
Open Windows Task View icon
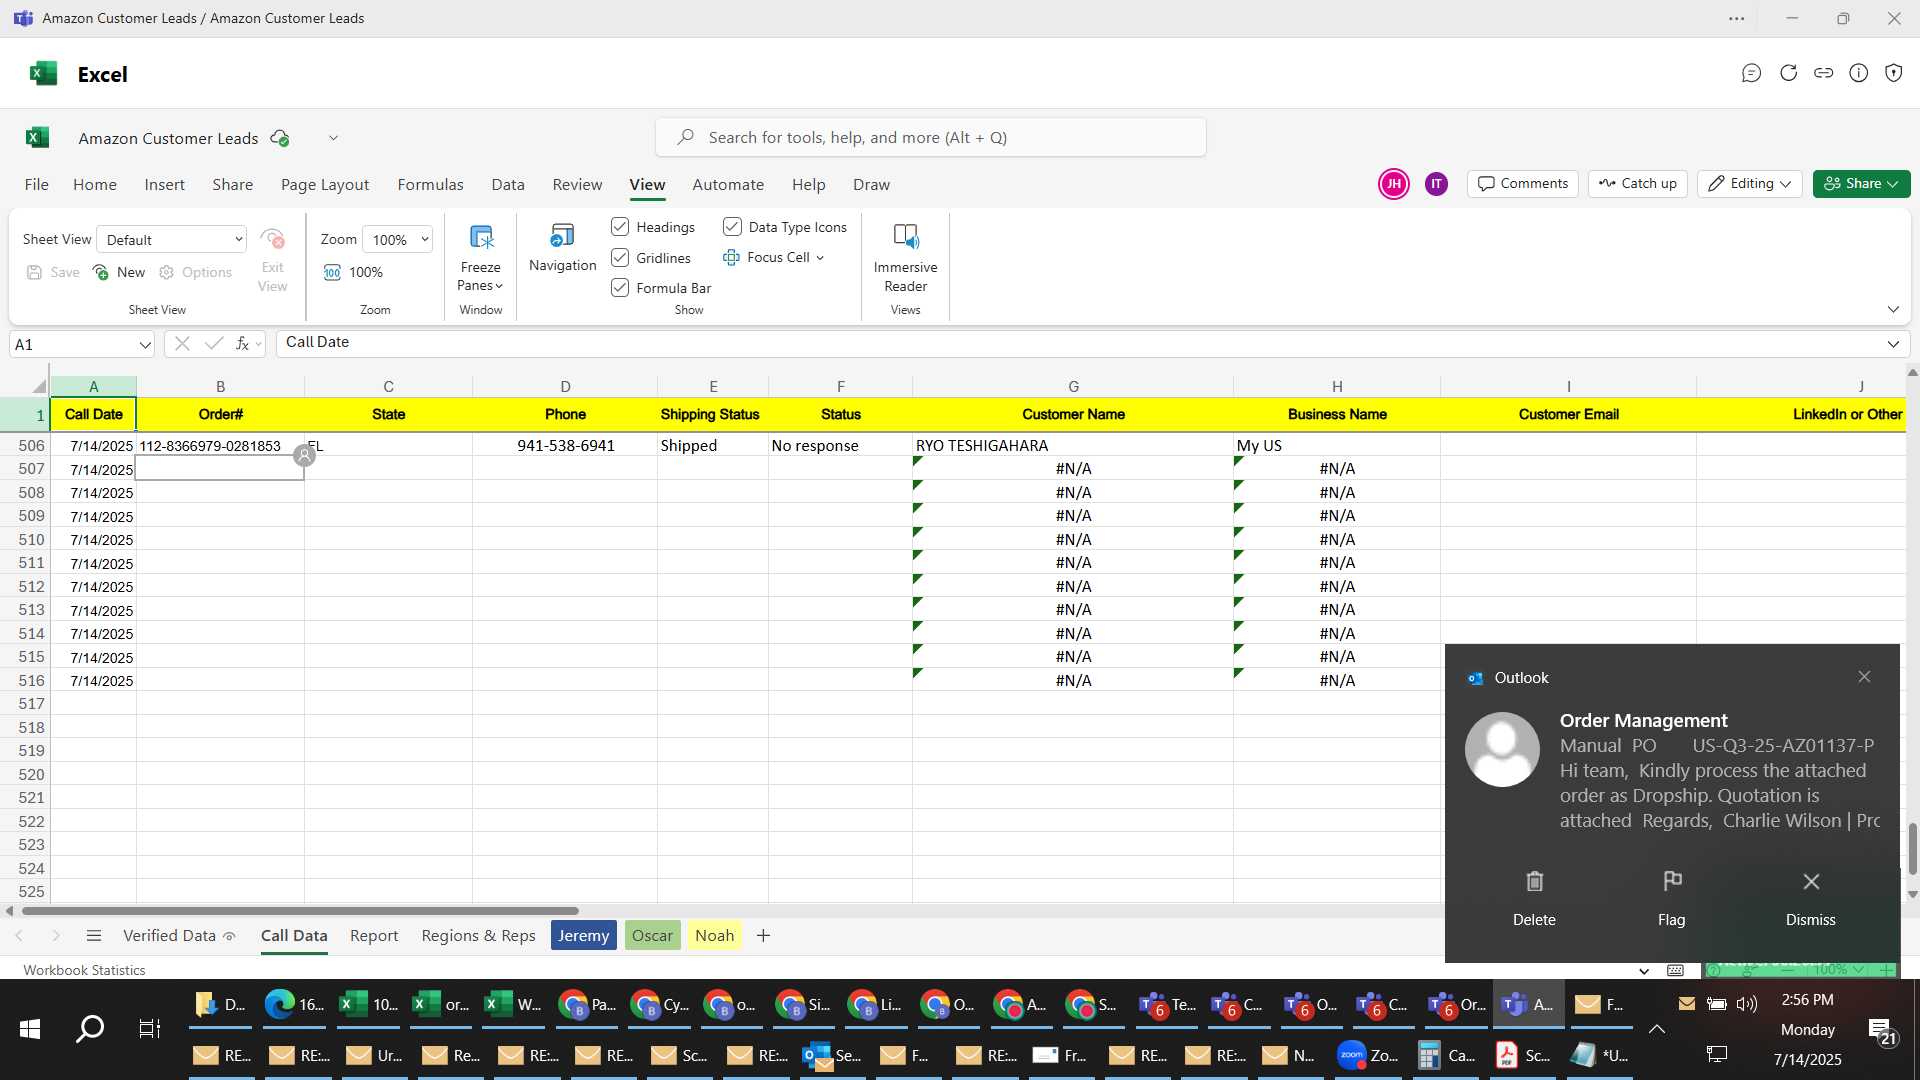tap(150, 1028)
